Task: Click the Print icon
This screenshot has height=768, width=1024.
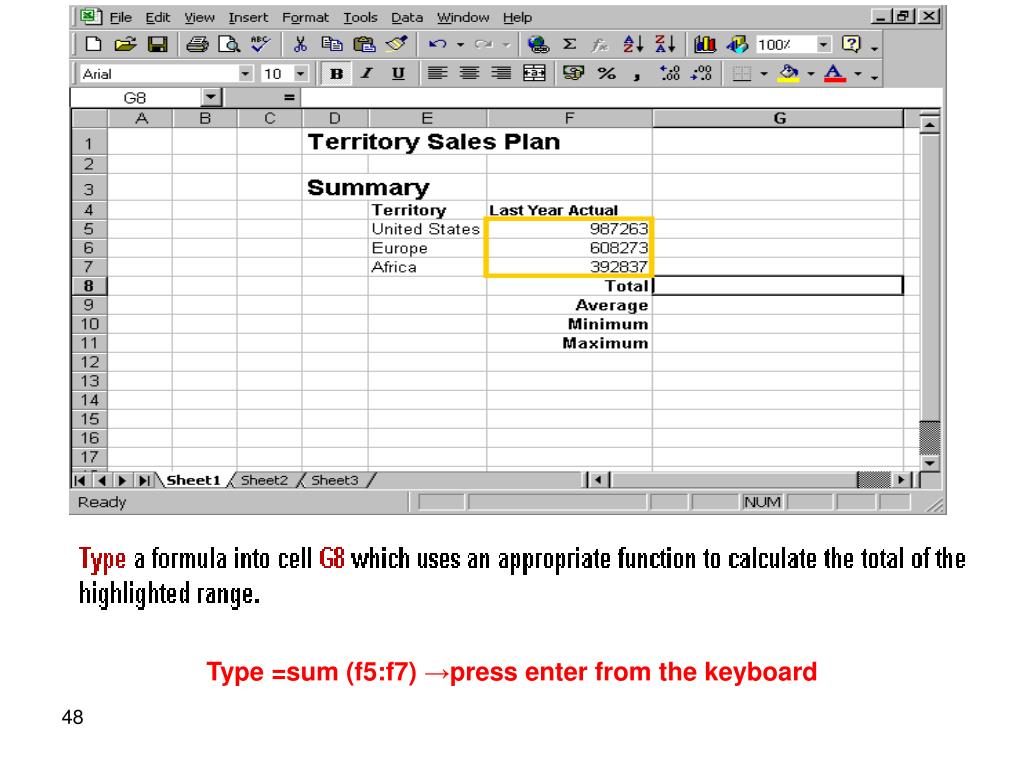Action: click(197, 44)
